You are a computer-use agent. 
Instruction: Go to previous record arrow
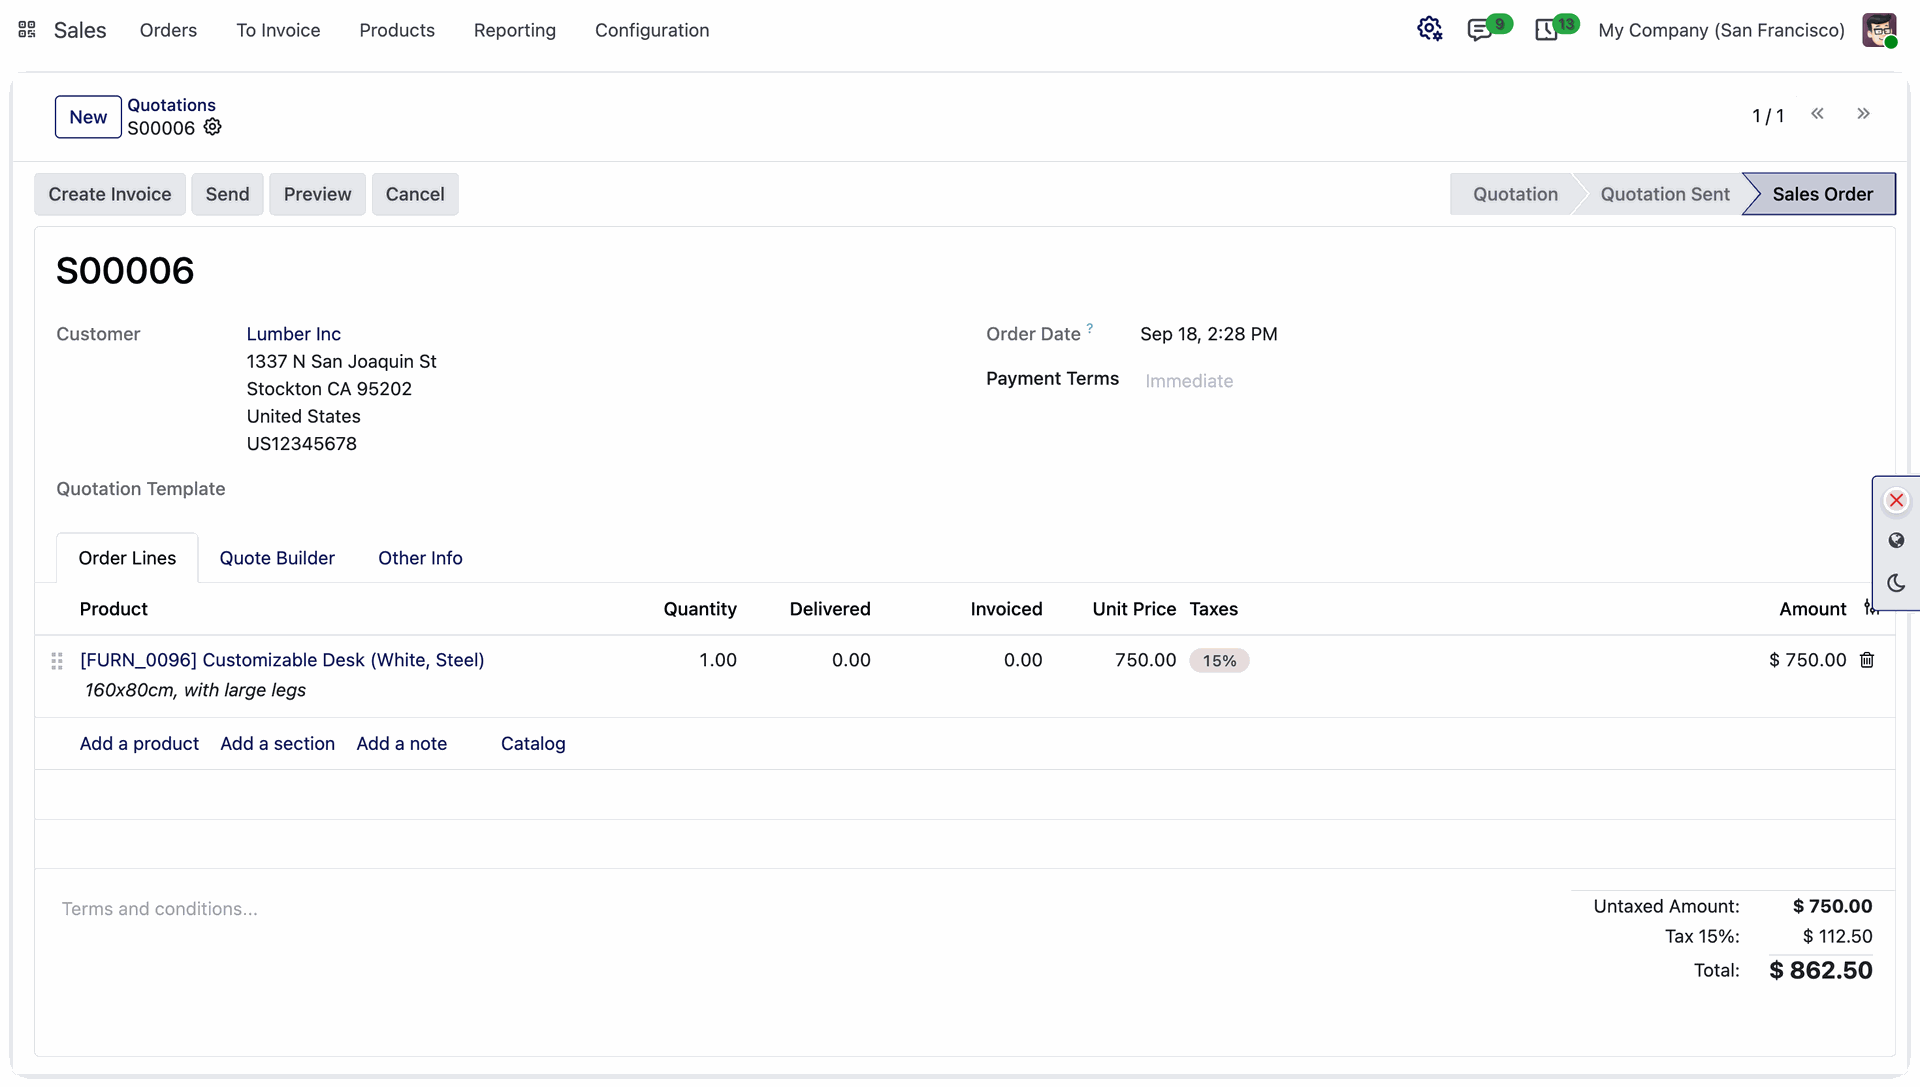click(1817, 114)
